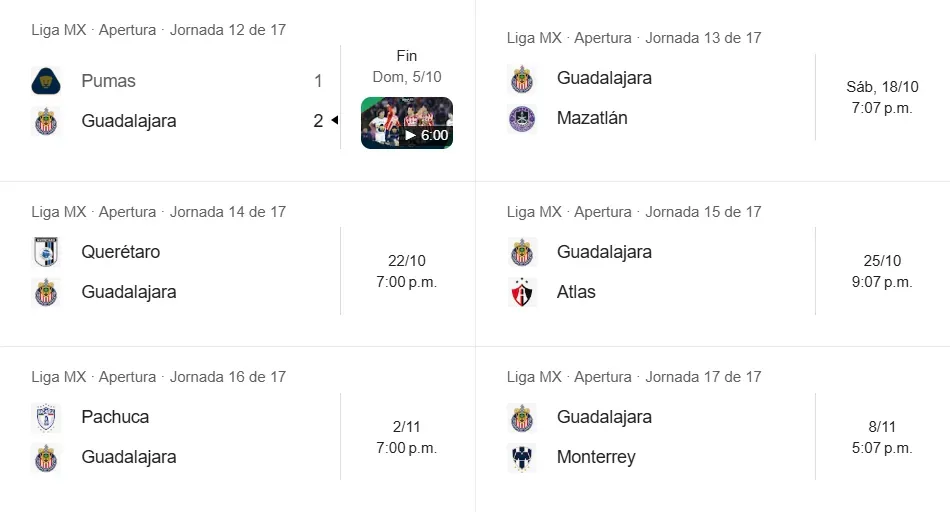This screenshot has height=512, width=950.
Task: Click the Pumas team crest icon
Action: (x=46, y=81)
